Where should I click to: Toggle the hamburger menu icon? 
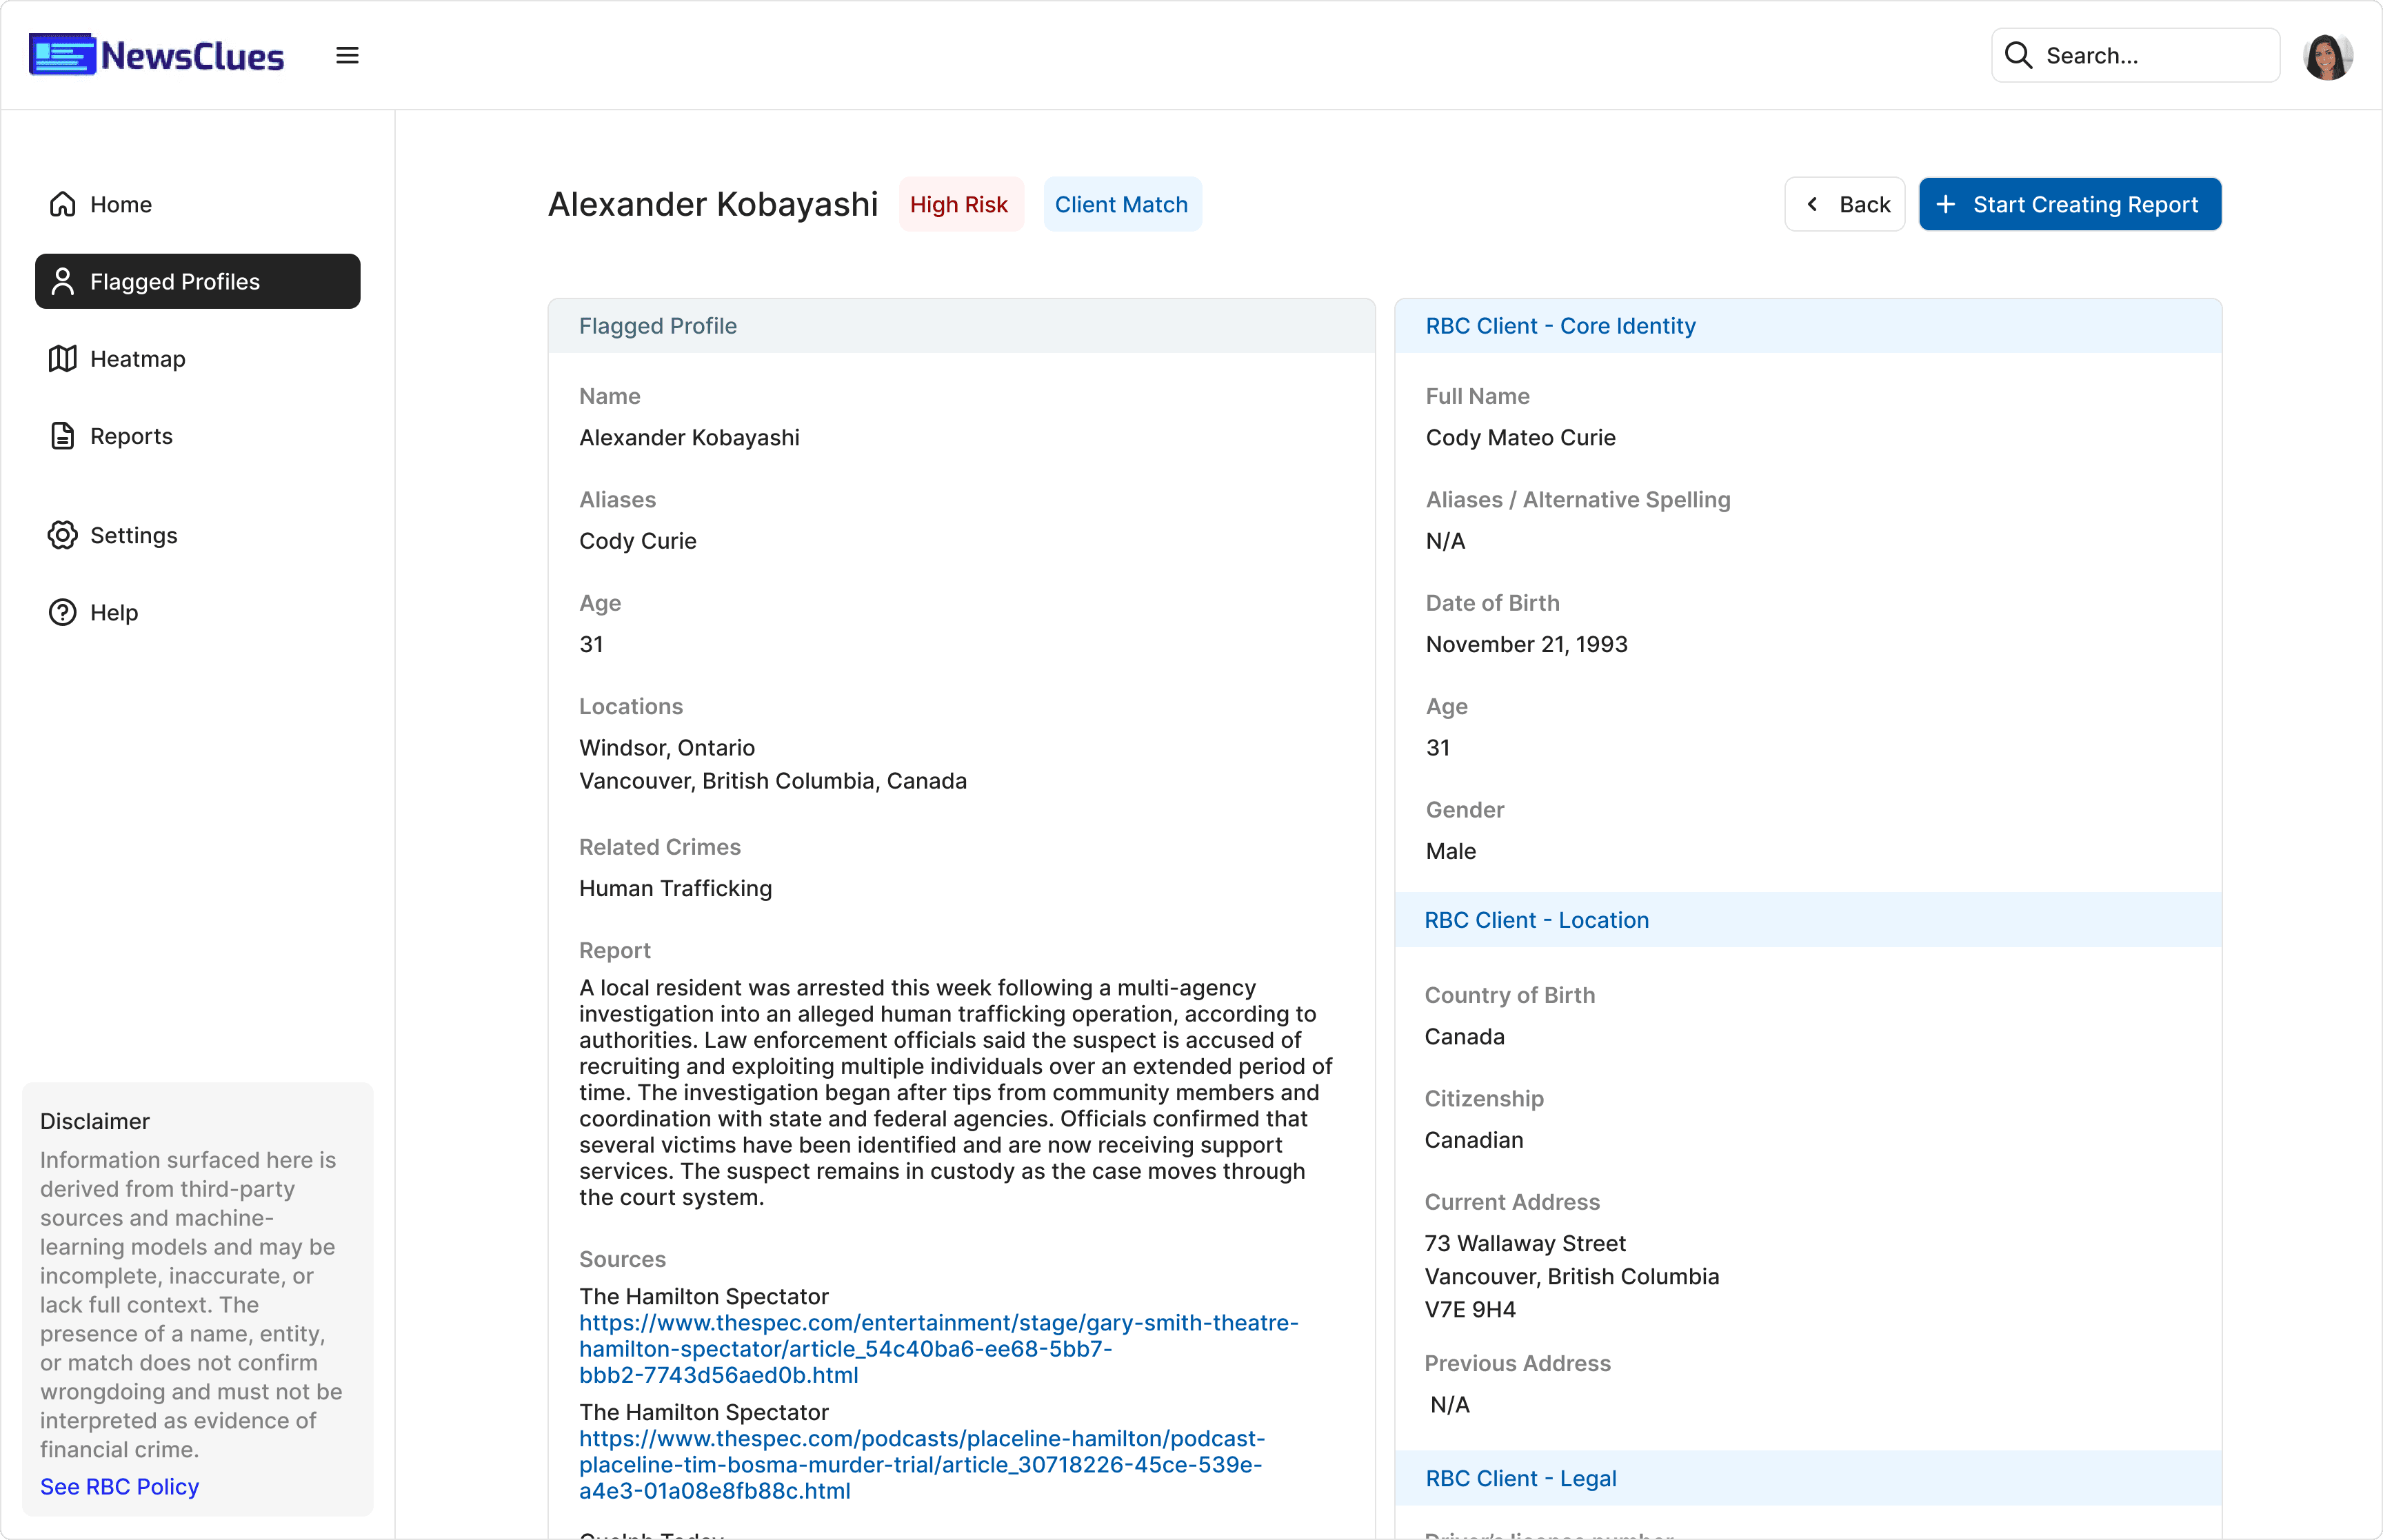tap(347, 55)
